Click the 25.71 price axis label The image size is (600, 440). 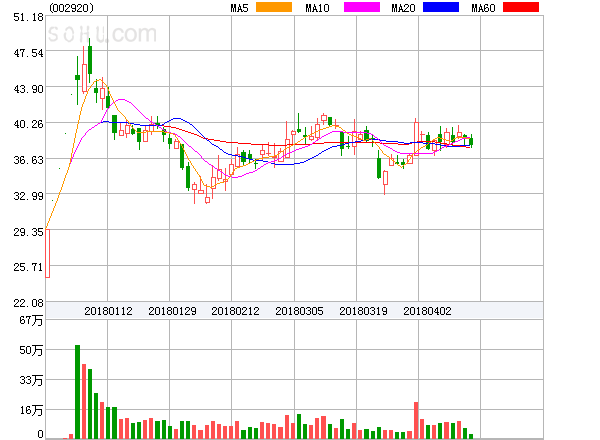pos(28,267)
